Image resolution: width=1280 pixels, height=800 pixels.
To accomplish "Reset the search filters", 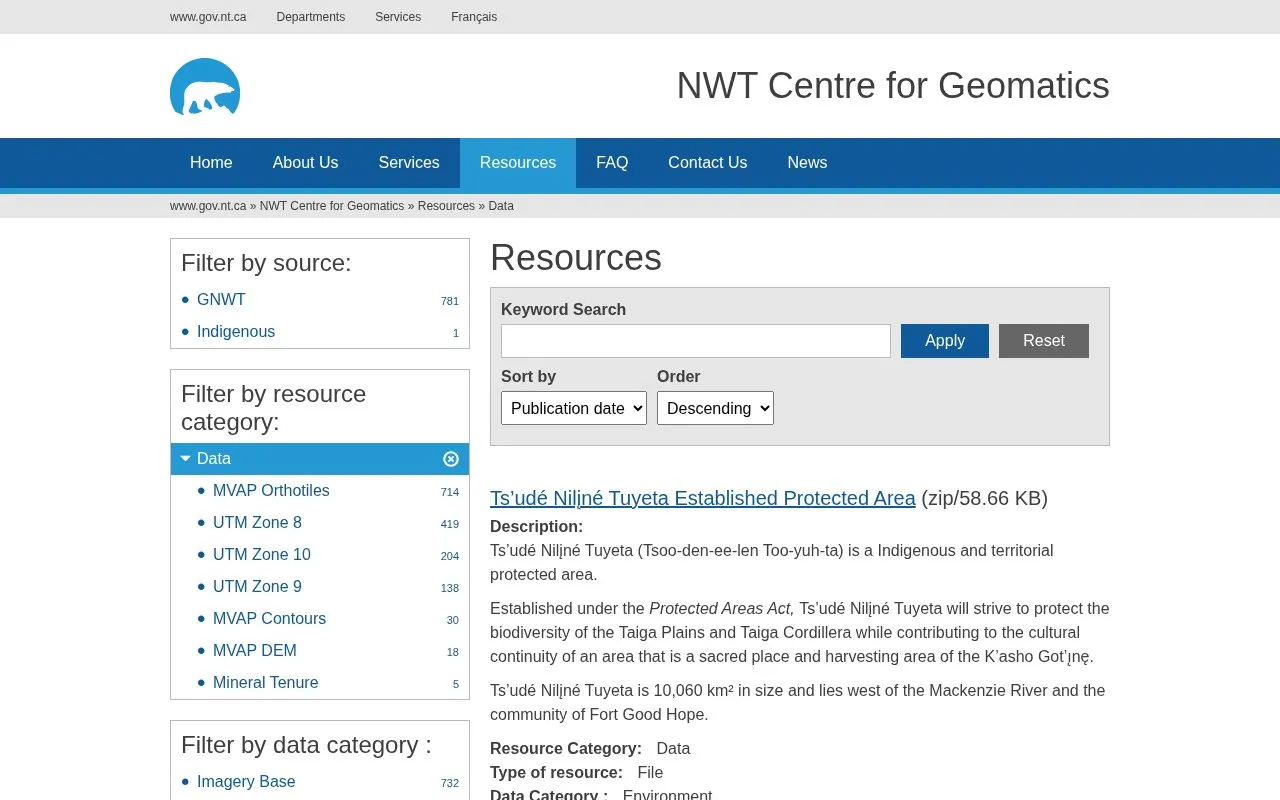I will point(1044,341).
